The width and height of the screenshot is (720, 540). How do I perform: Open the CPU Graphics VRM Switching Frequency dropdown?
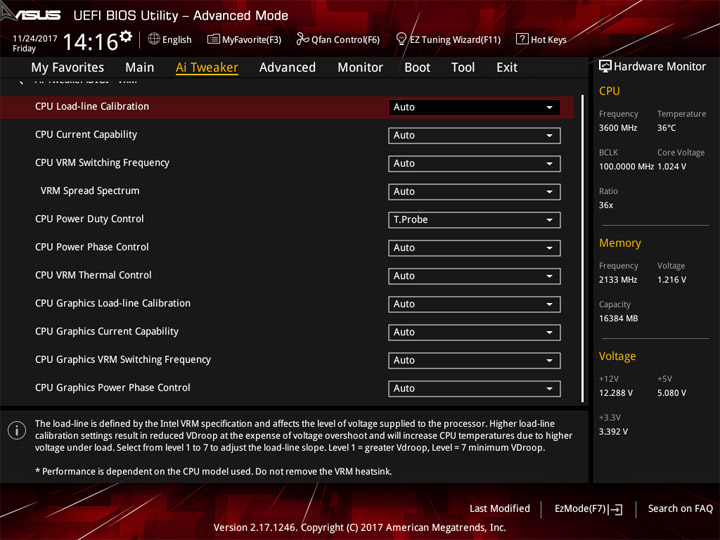(474, 360)
